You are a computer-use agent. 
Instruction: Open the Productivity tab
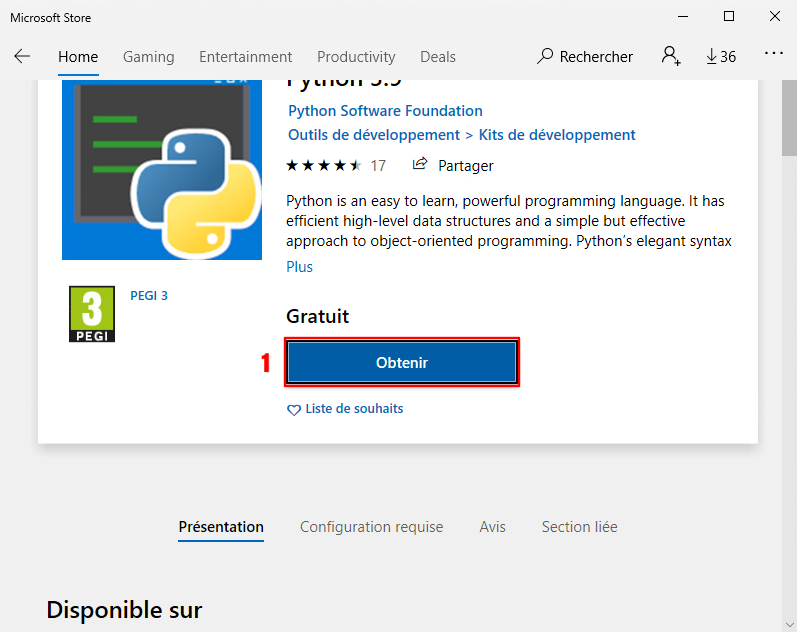pyautogui.click(x=356, y=57)
